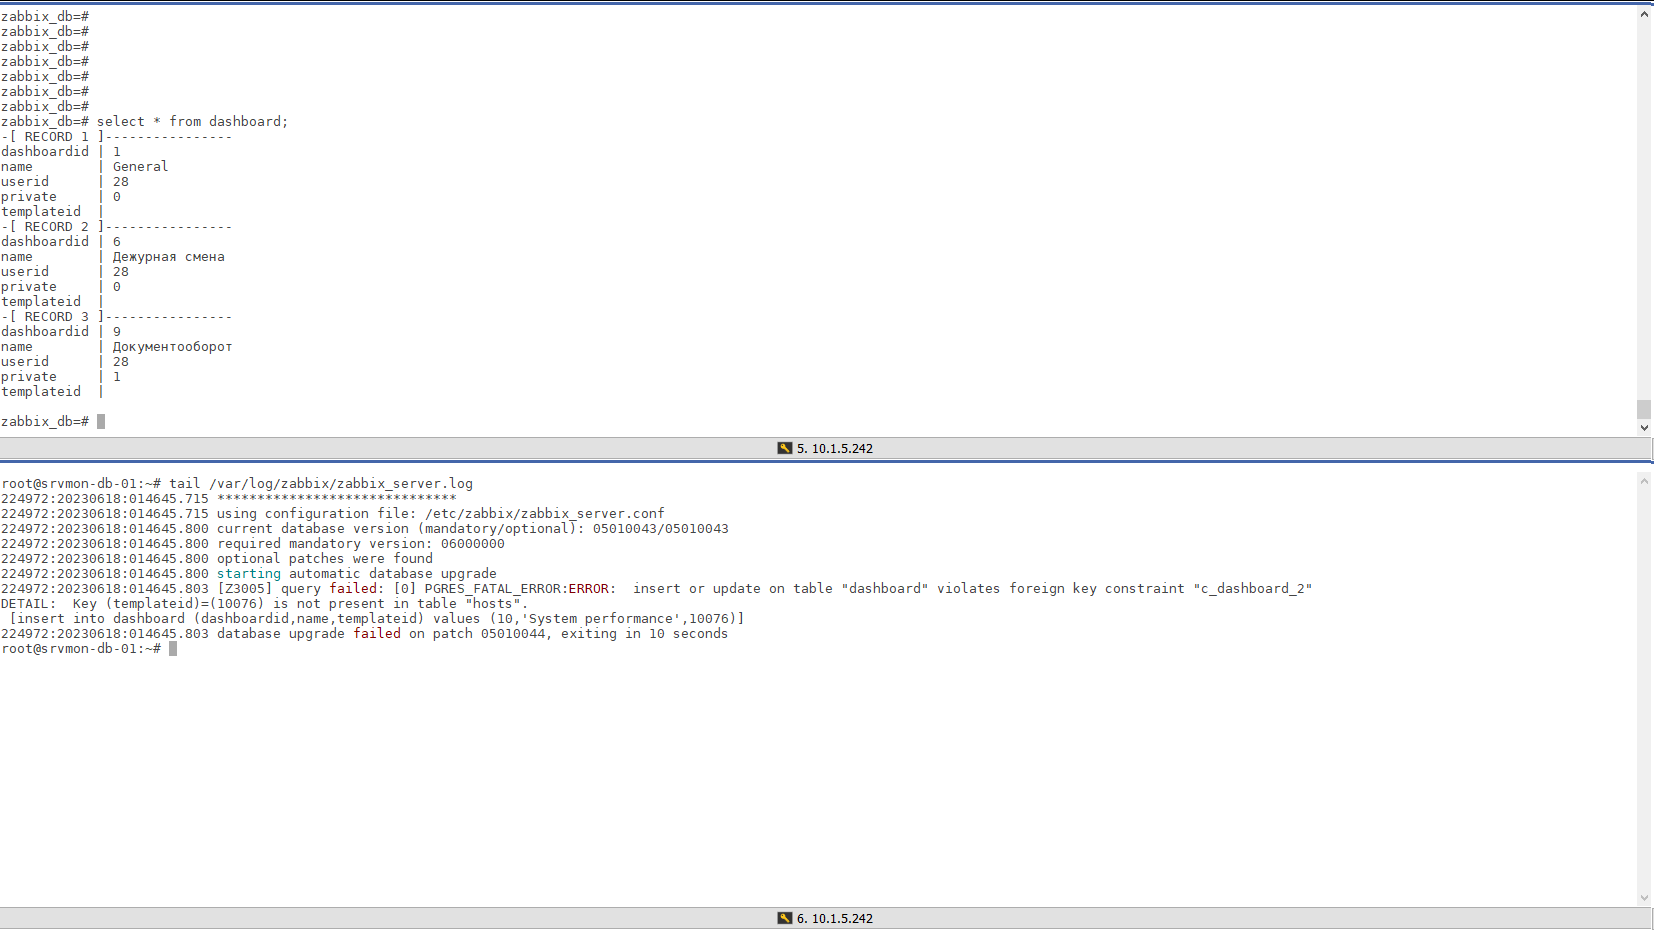Screen dimensions: 1654x930
Task: Click the "optional patches were found" log line
Action: pos(325,559)
